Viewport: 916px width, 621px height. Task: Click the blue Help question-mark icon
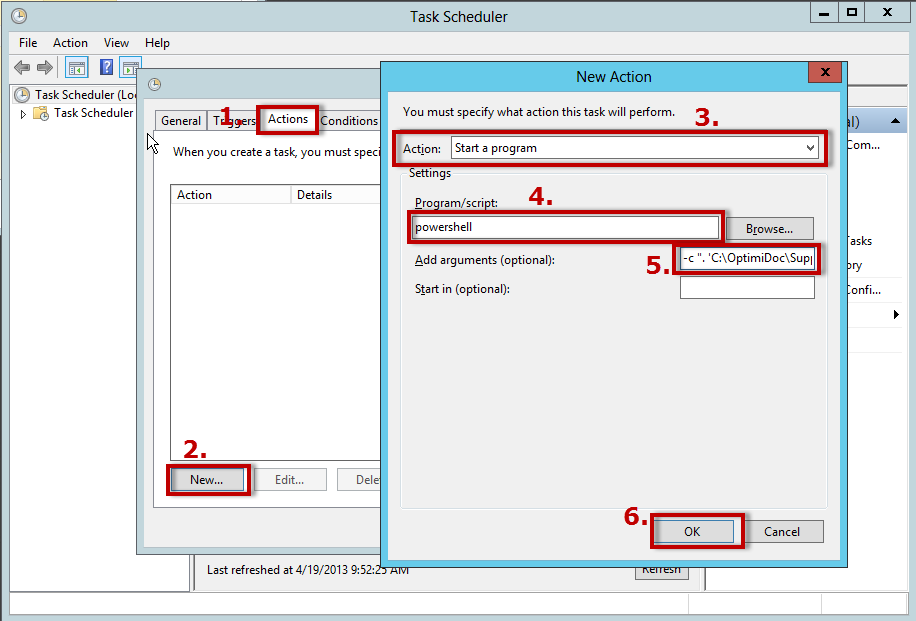106,68
